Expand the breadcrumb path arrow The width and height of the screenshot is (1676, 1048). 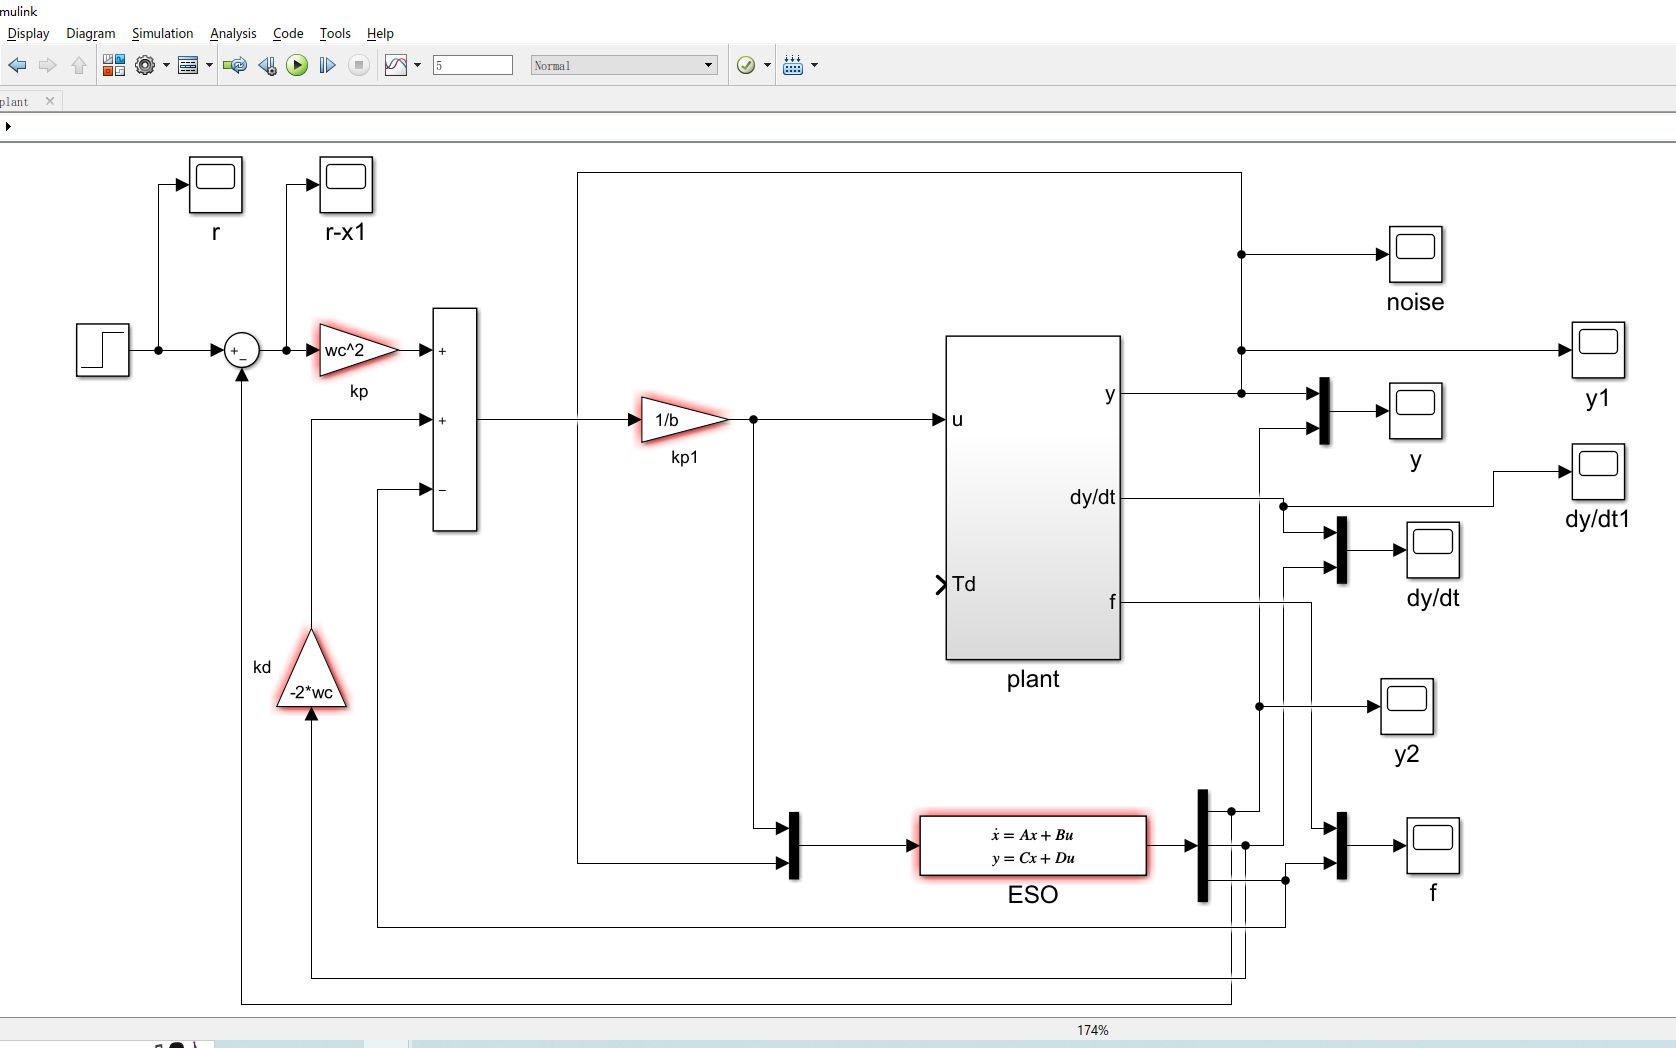8,126
